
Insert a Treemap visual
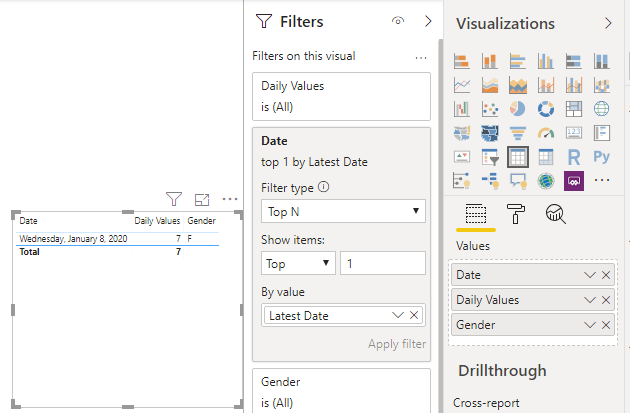[x=574, y=108]
